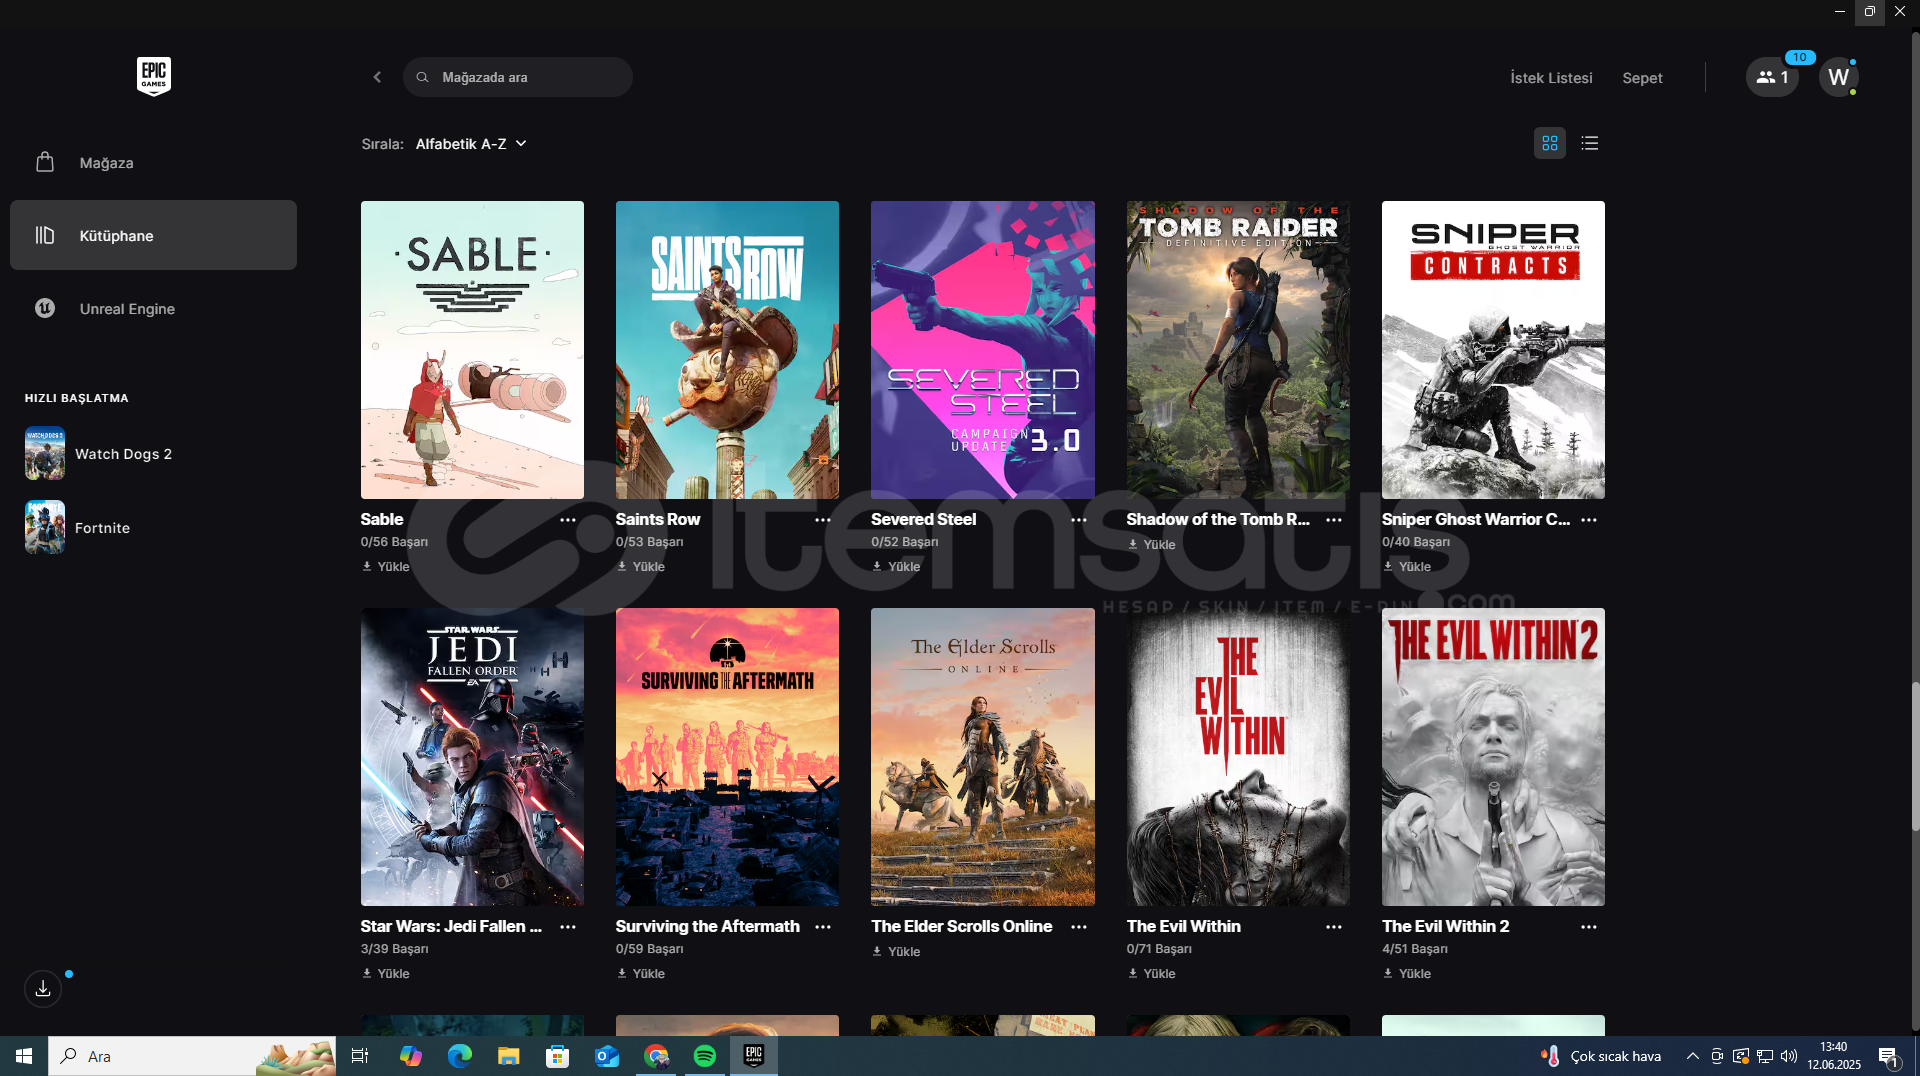Screen dimensions: 1920x1076
Task: Open more options for Star Wars Jedi Fallen Order
Action: (568, 927)
